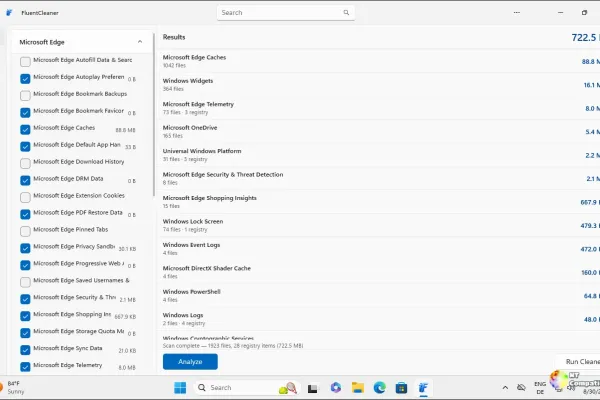Screen dimensions: 600x400
Task: Check Microsoft Edge Bookmark Backups
Action: click(25, 95)
